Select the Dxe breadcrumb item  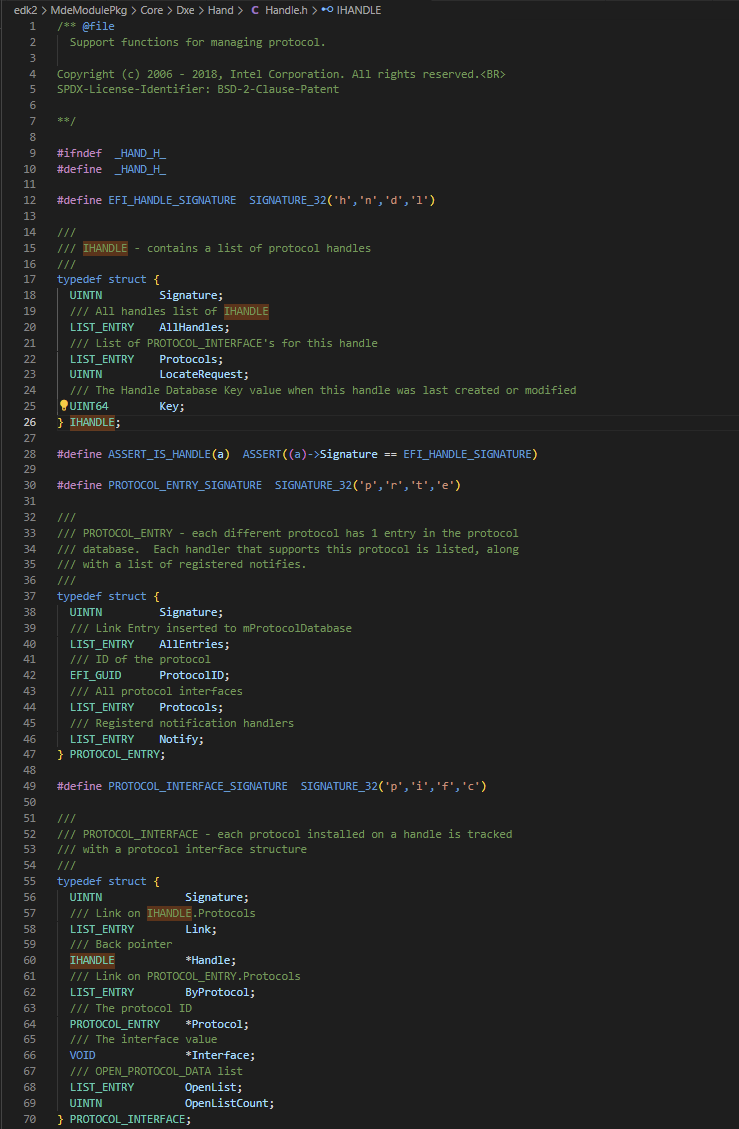point(185,10)
